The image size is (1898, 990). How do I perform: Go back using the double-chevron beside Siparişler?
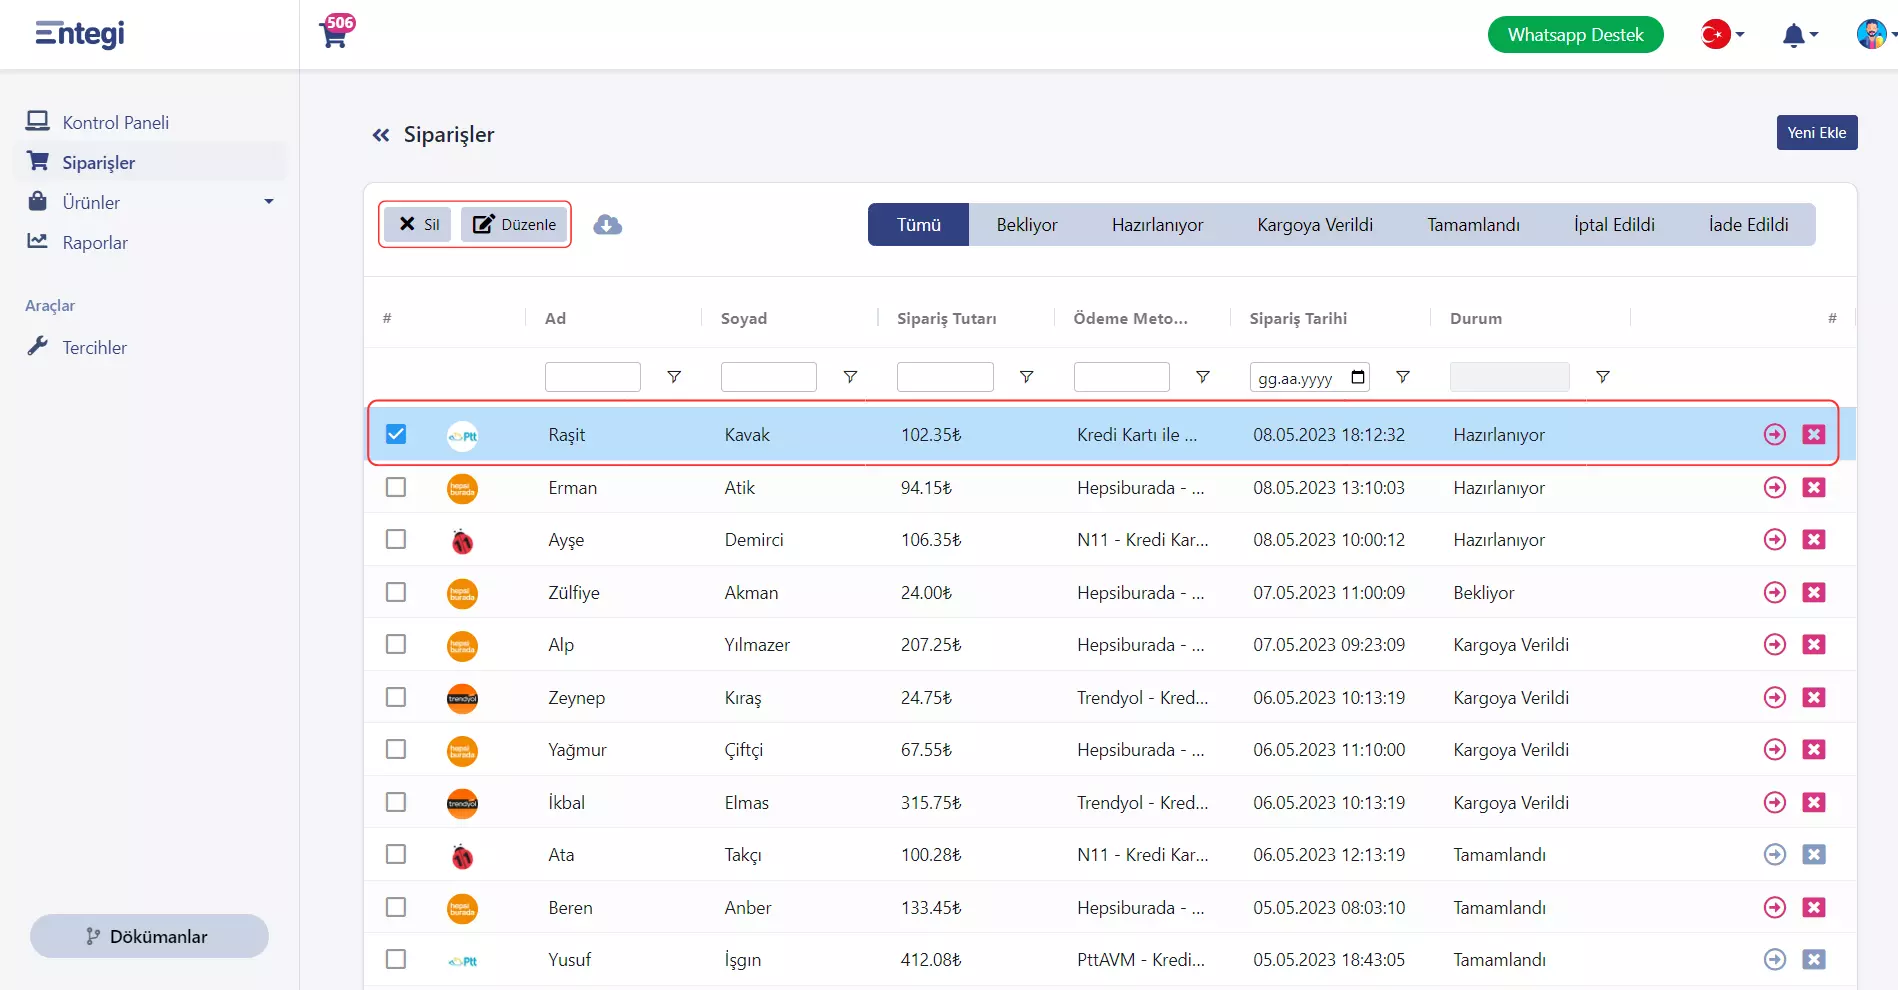[381, 135]
